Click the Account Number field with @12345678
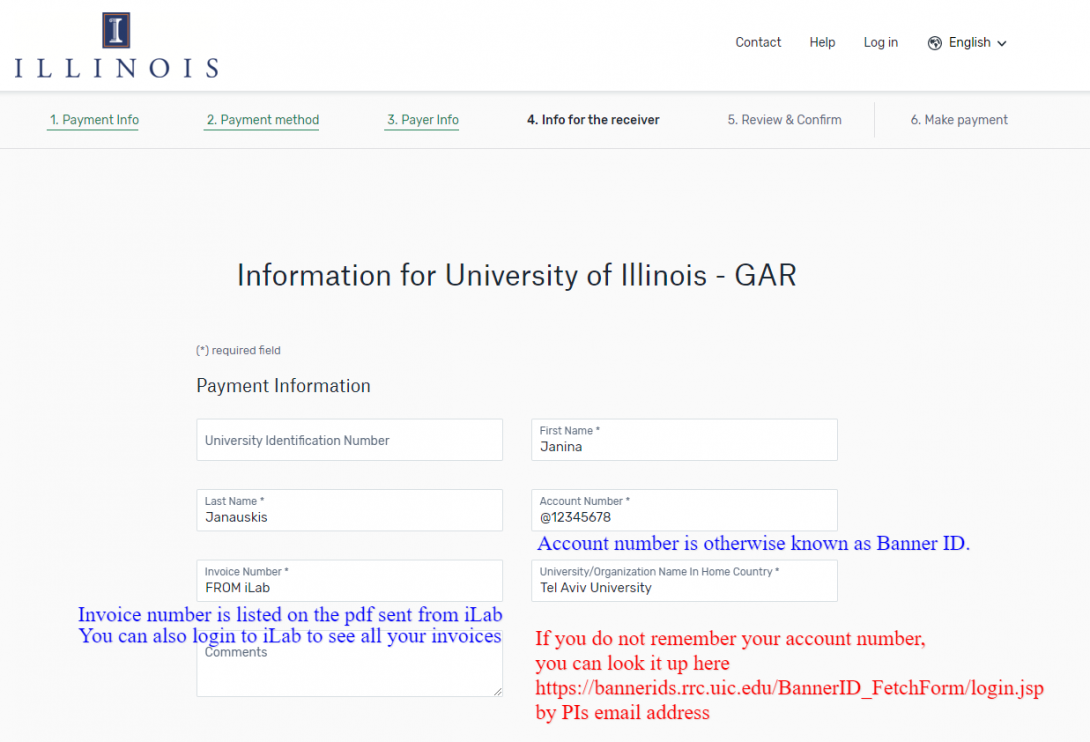 (684, 510)
